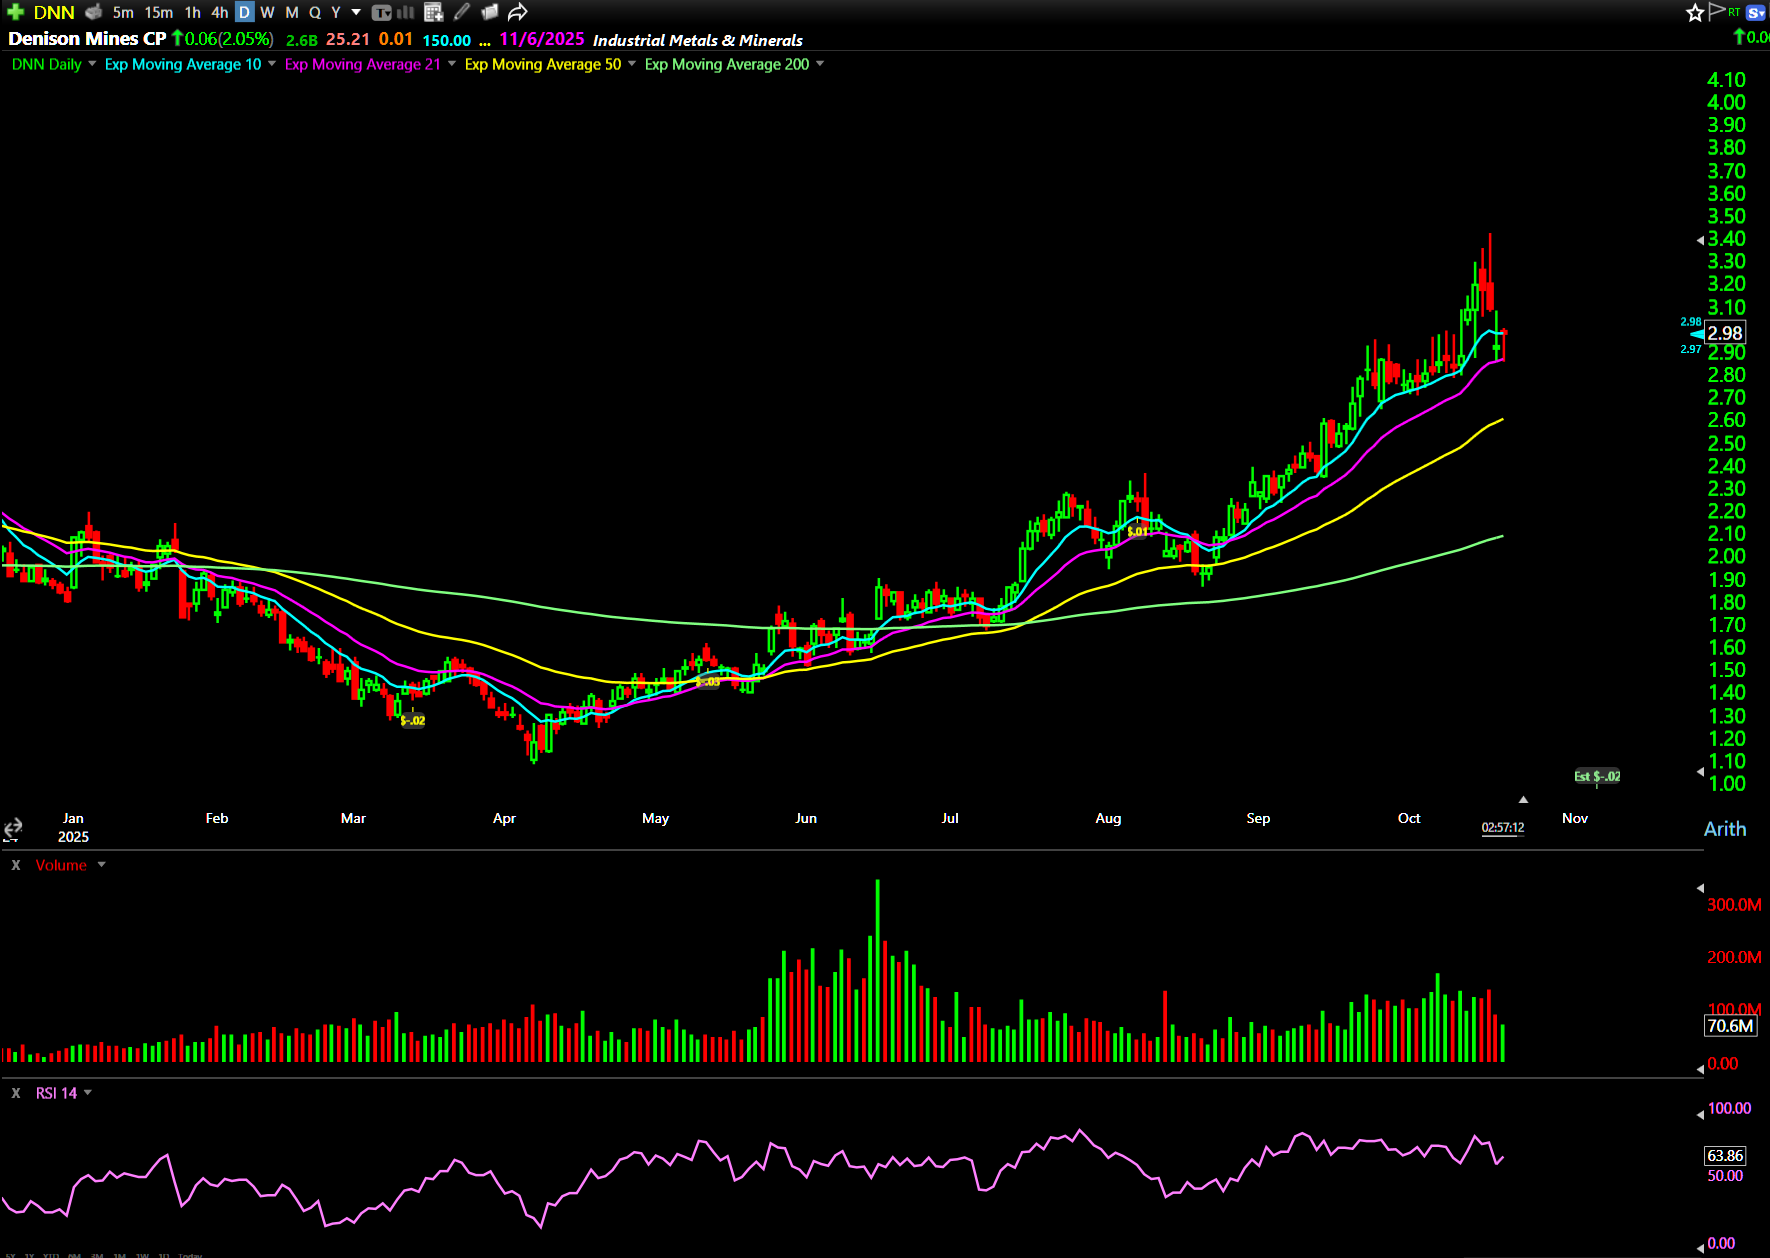Click the star favorite icon
Image resolution: width=1770 pixels, height=1258 pixels.
[1694, 13]
